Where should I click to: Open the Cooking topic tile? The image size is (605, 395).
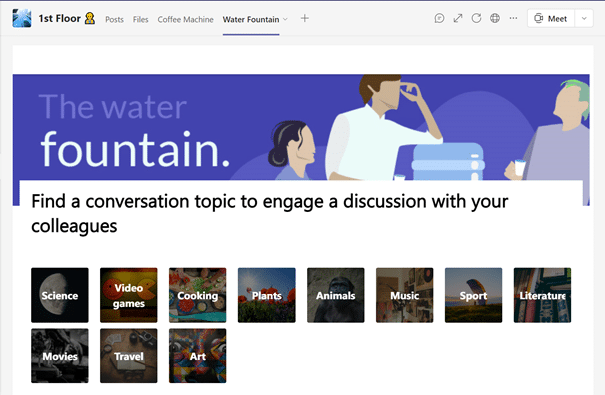pos(198,295)
